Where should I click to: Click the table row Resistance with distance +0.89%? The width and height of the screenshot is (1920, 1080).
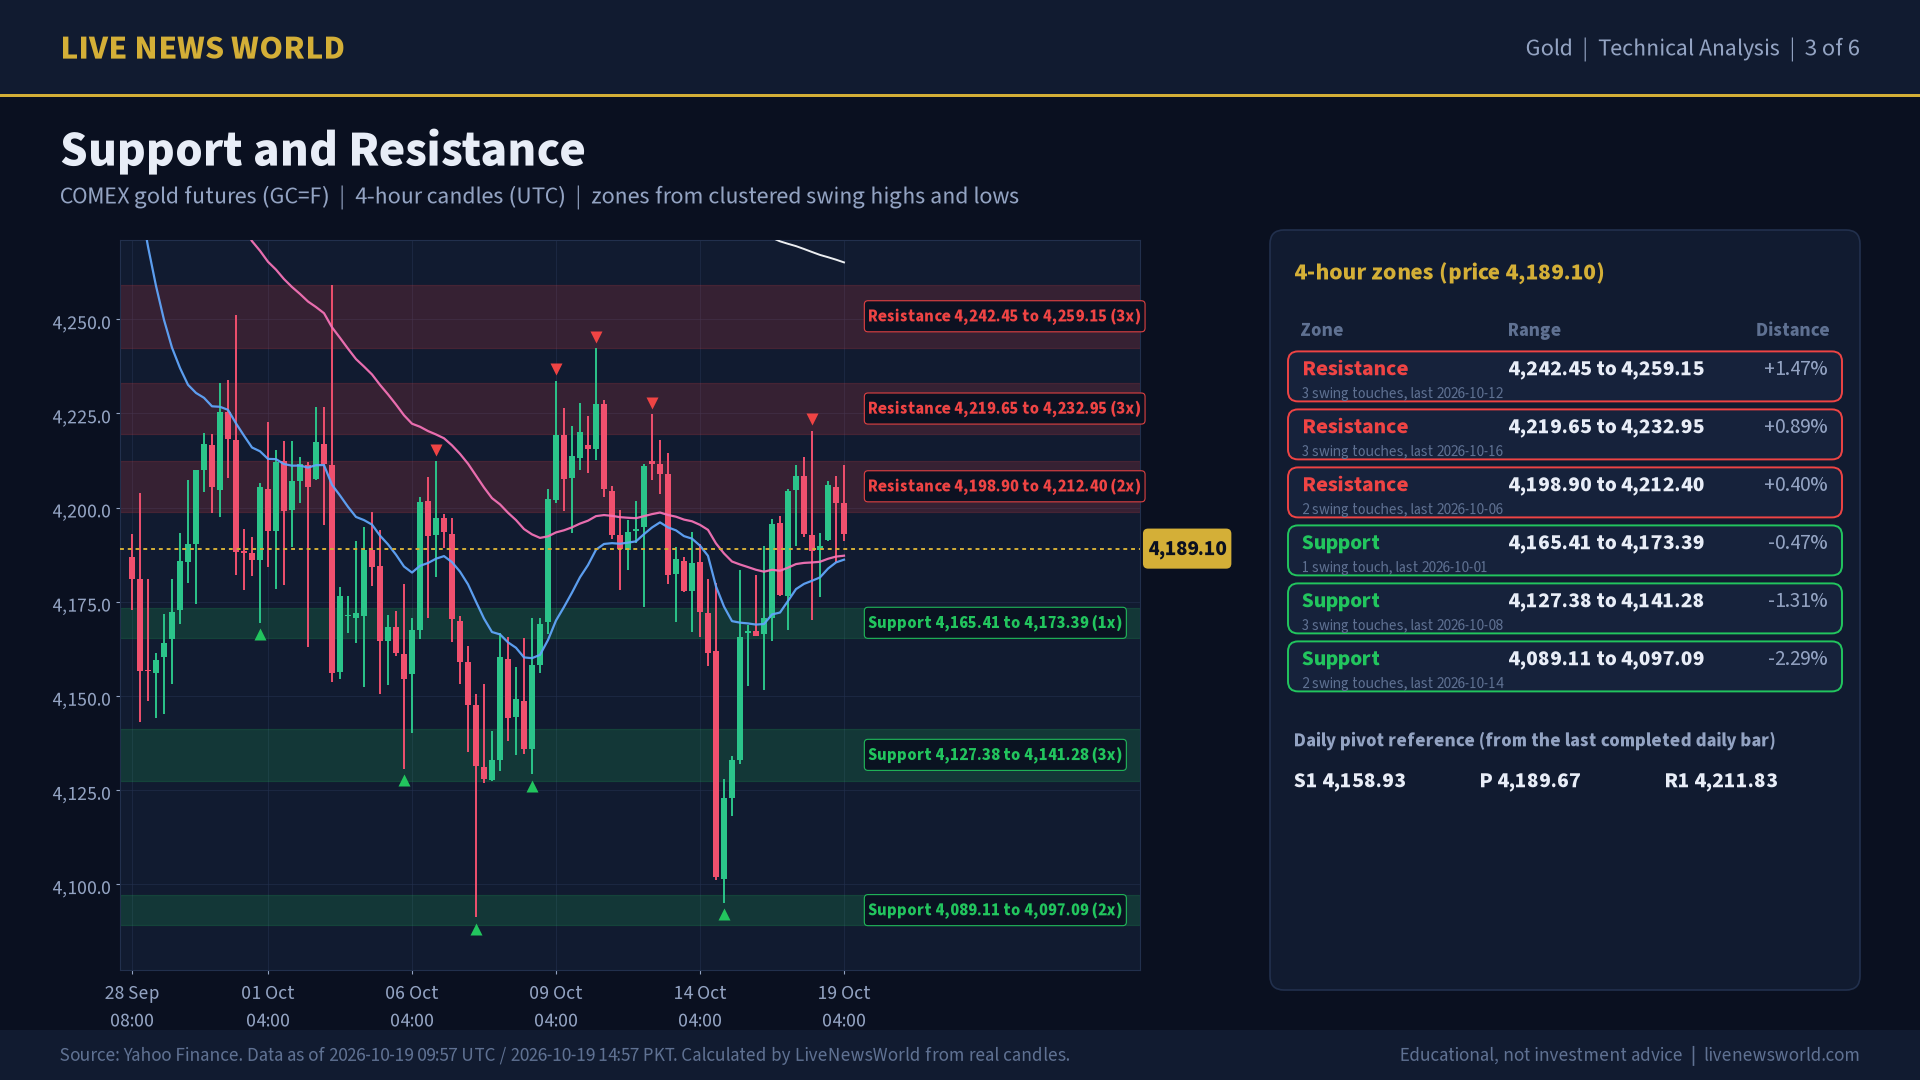point(1565,435)
